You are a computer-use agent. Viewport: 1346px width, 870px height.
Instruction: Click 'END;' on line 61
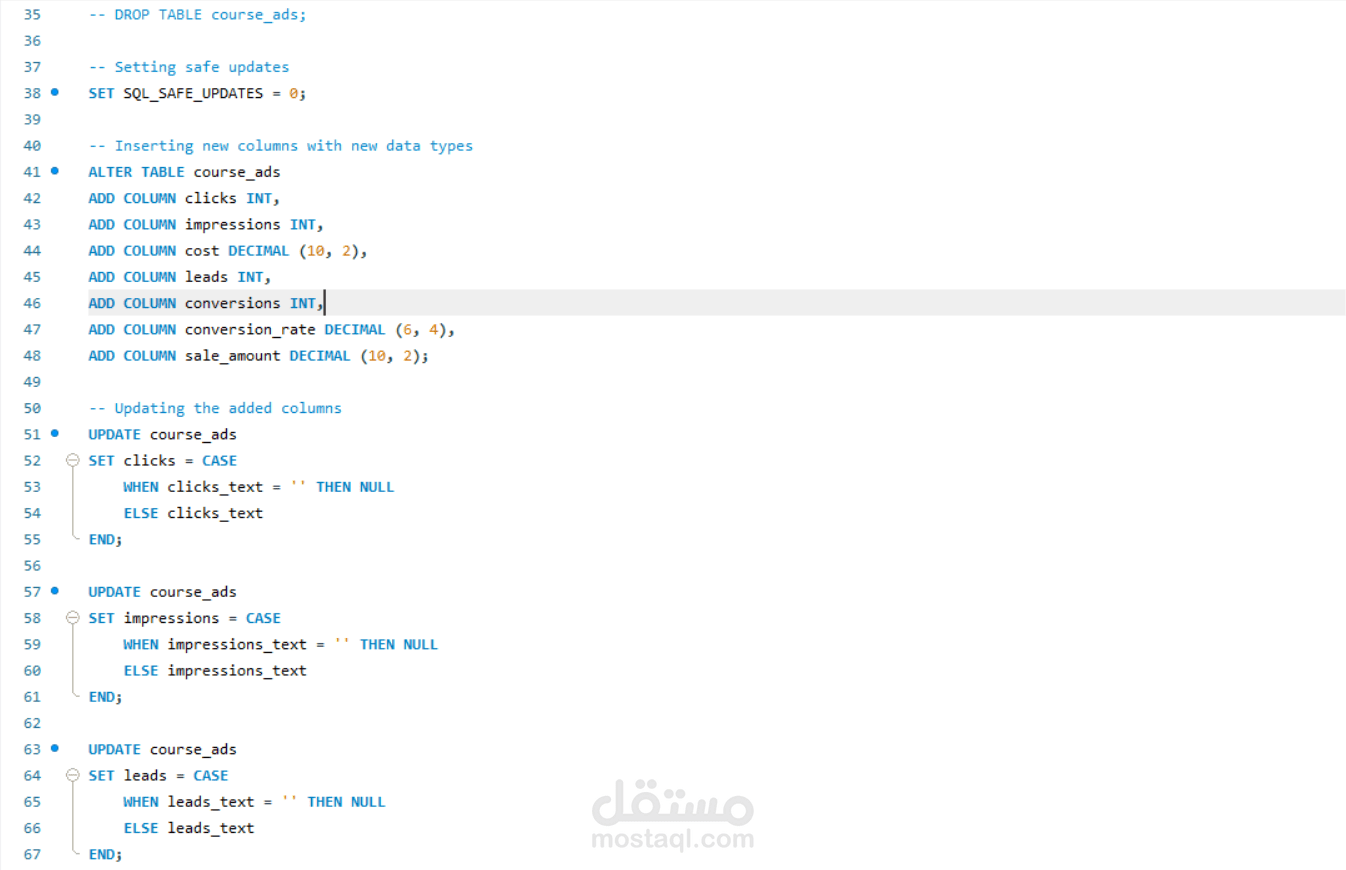coord(105,696)
